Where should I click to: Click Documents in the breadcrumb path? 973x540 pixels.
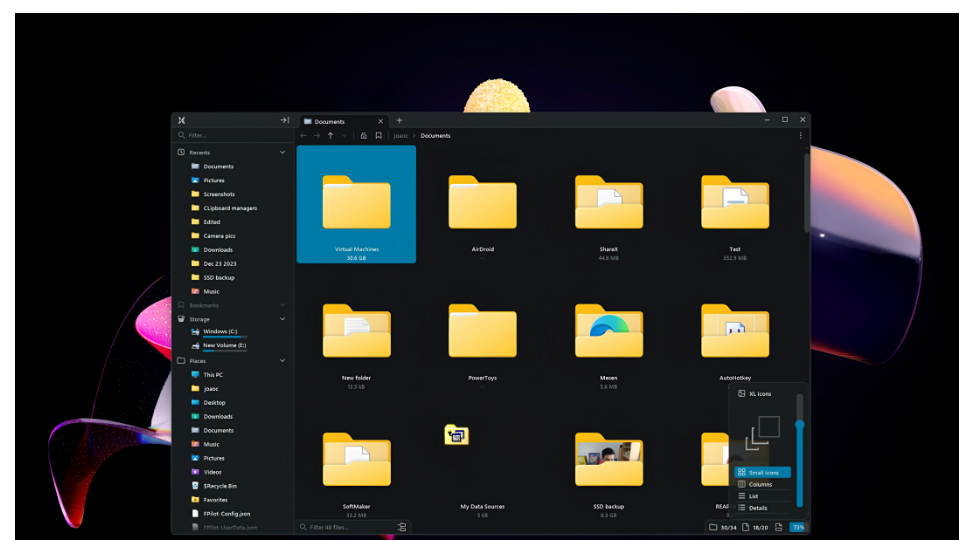(436, 135)
